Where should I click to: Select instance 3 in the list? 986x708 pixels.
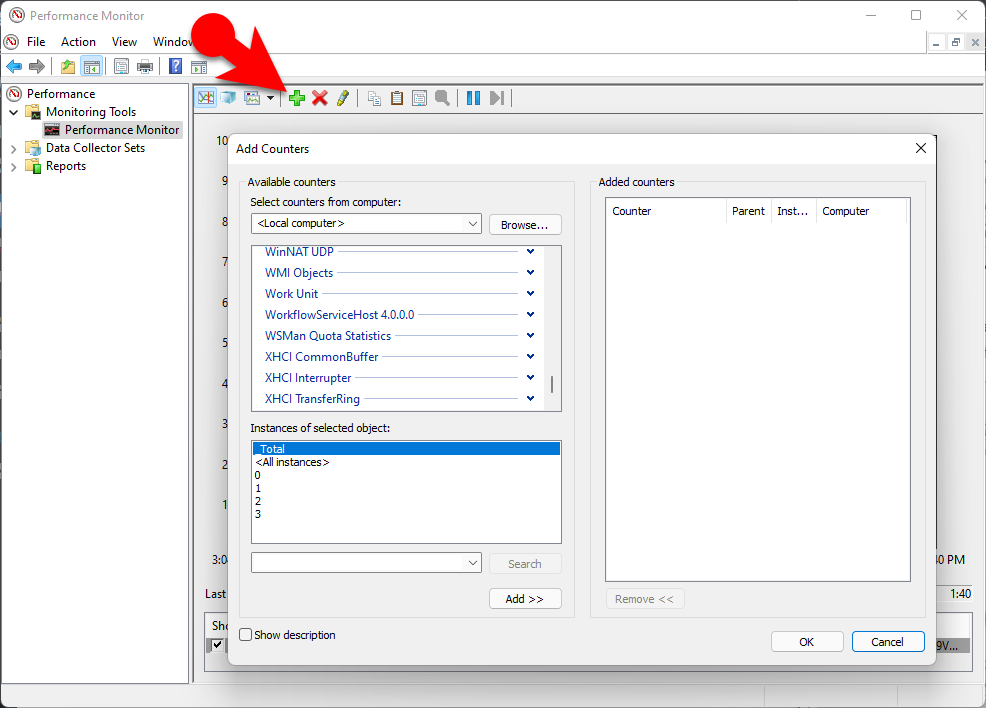tap(406, 514)
